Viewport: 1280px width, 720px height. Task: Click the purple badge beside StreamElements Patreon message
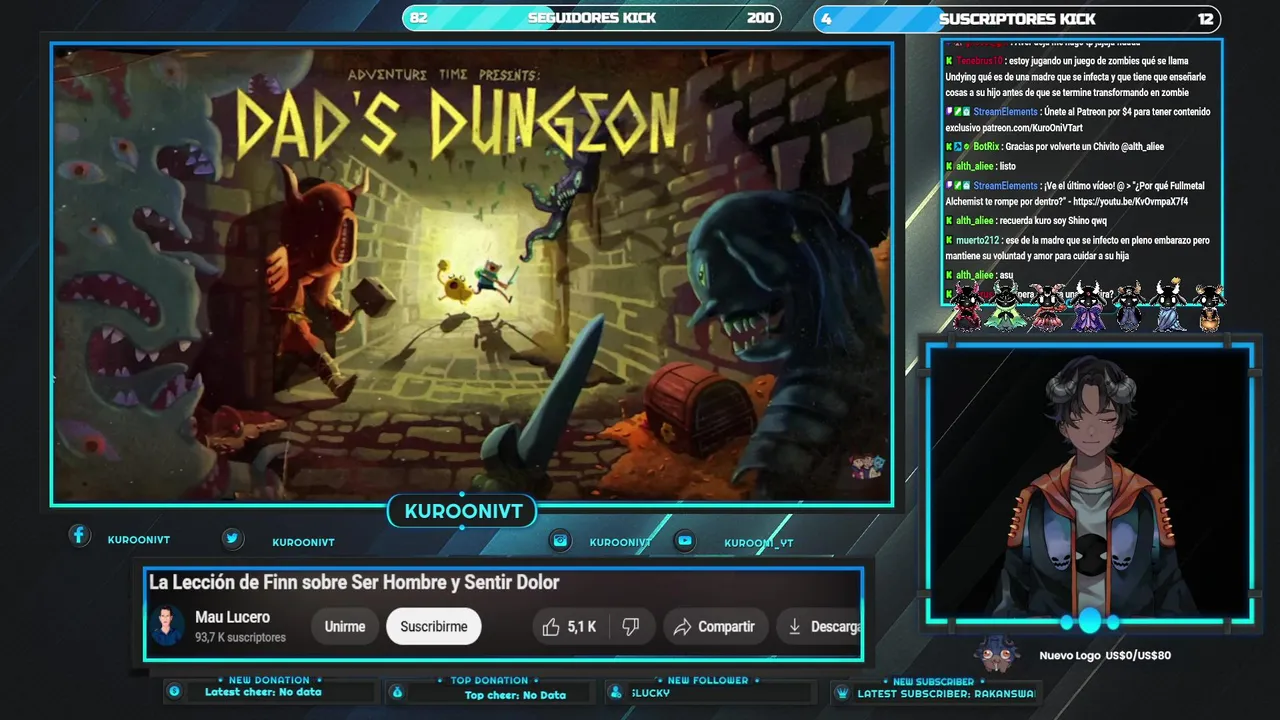pos(949,112)
